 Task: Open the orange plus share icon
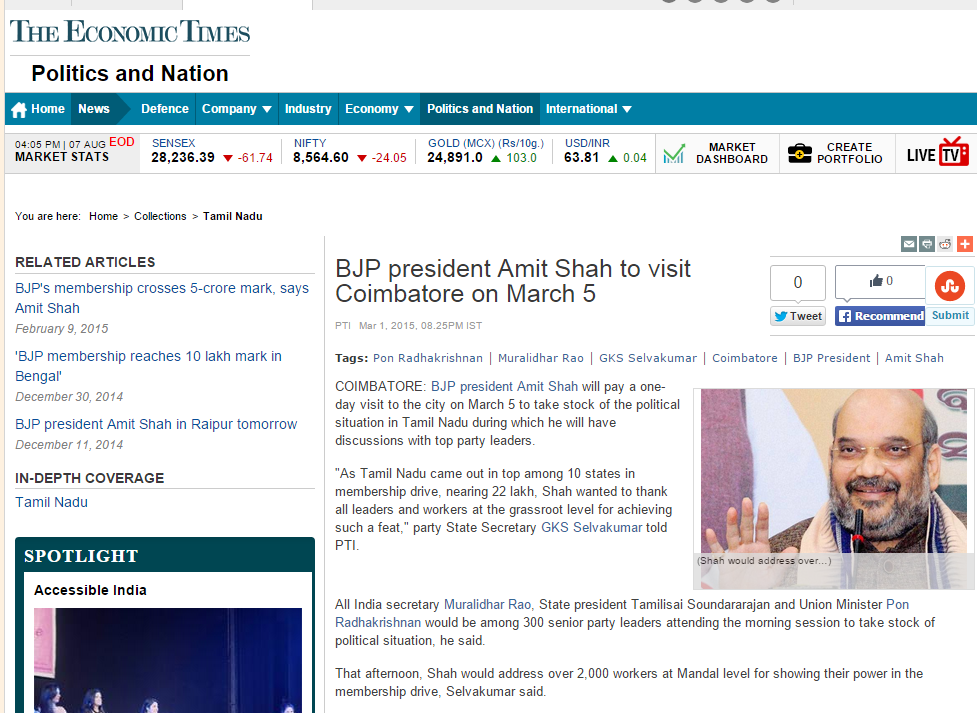pyautogui.click(x=965, y=244)
